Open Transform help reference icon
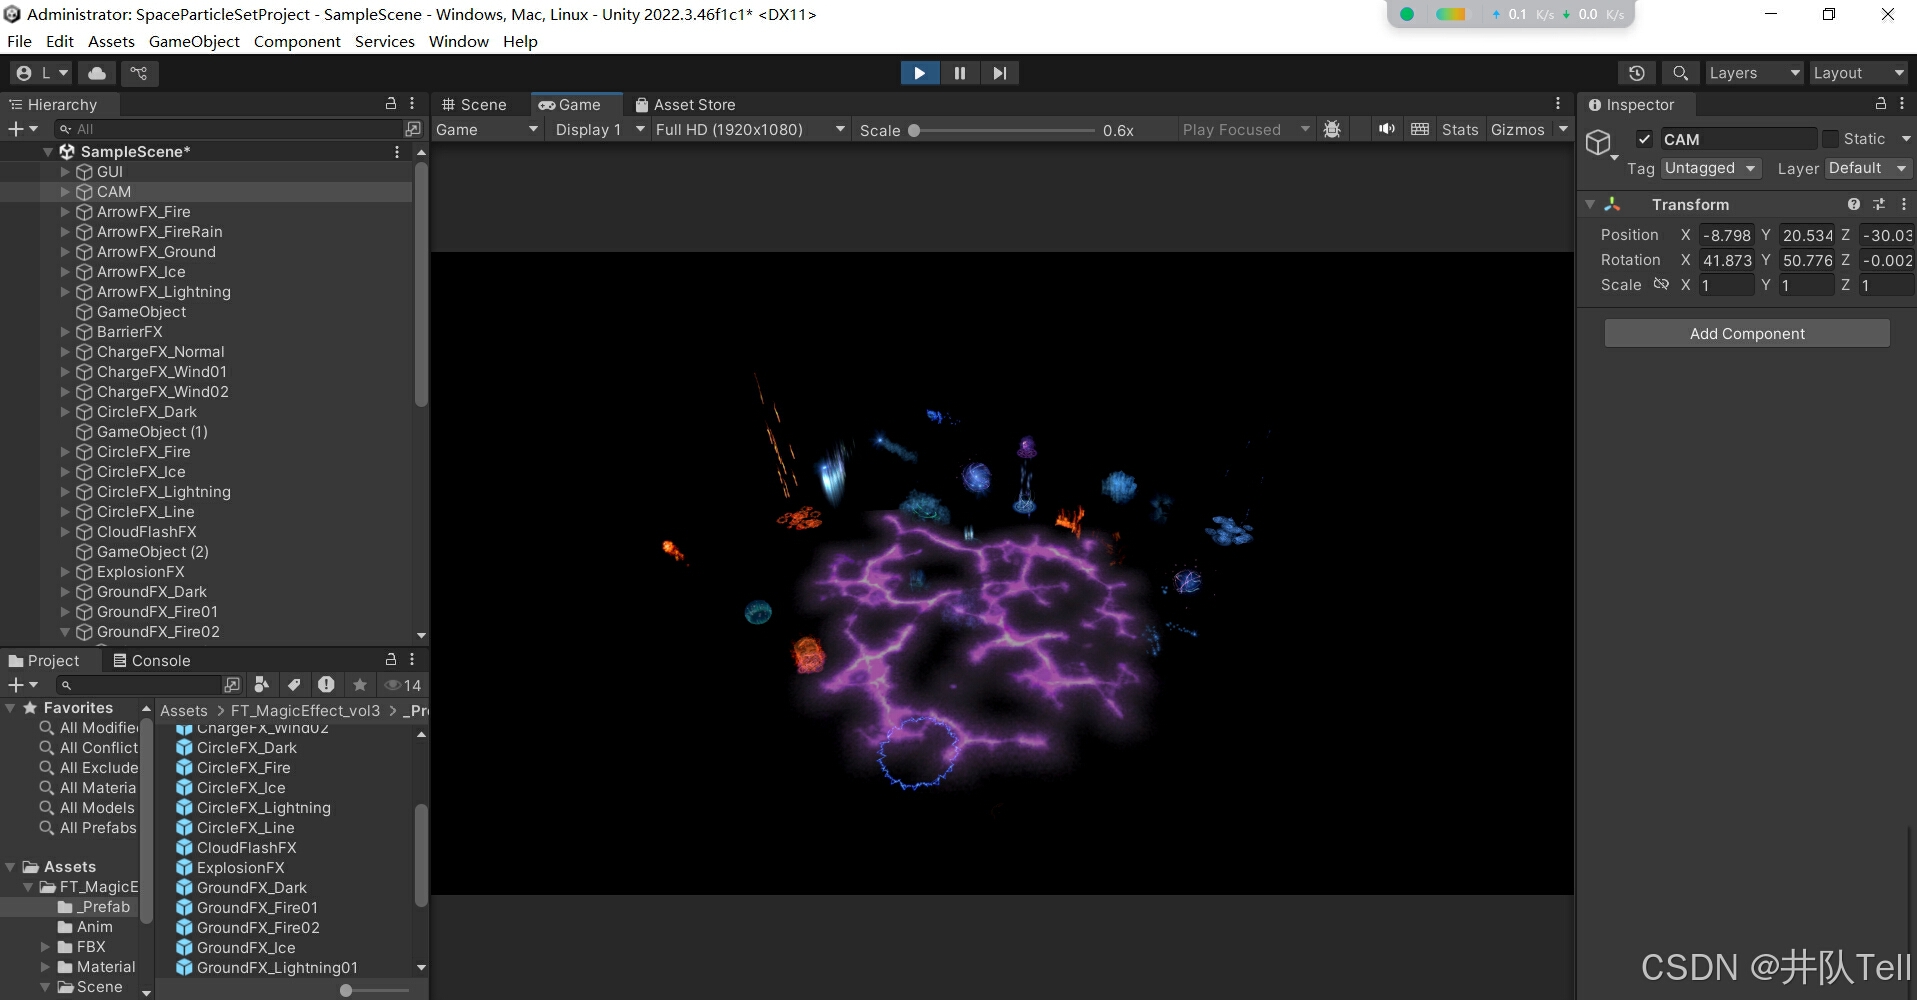1917x1000 pixels. (1854, 204)
